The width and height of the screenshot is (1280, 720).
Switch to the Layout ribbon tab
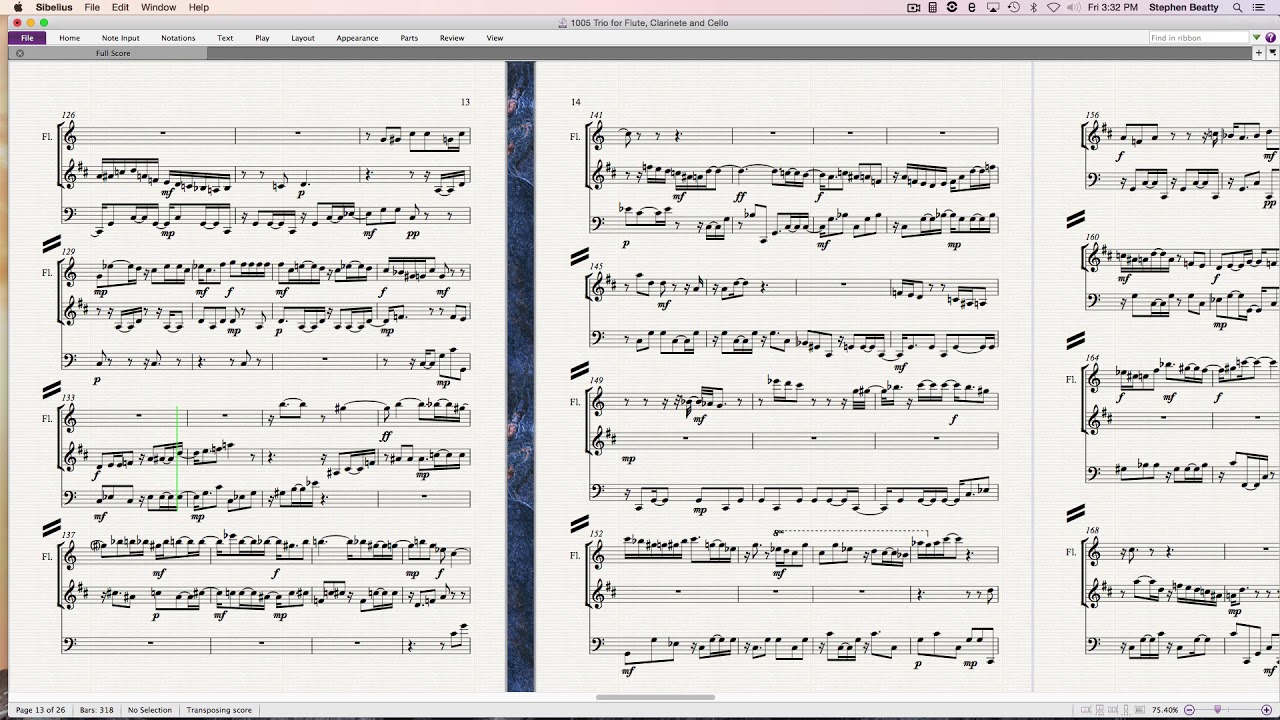pos(303,38)
